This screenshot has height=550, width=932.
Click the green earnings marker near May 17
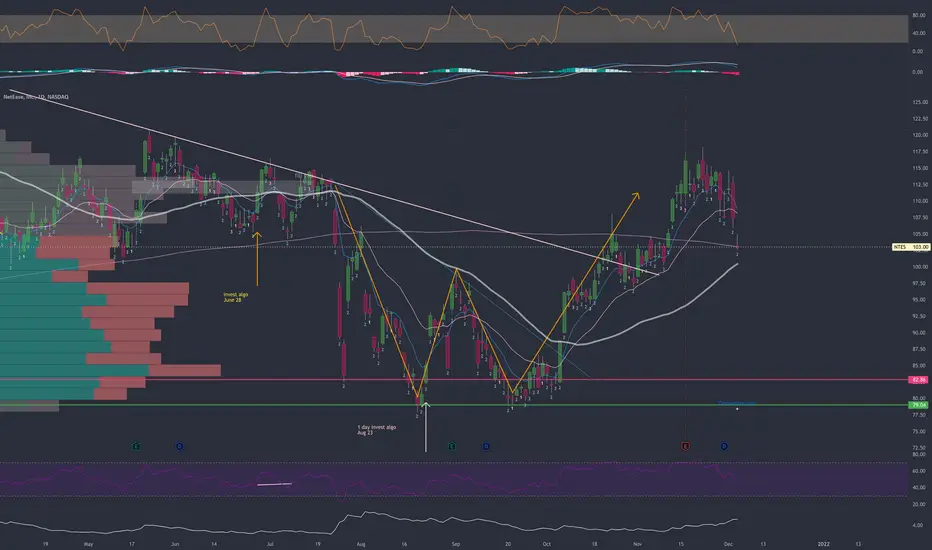point(136,446)
